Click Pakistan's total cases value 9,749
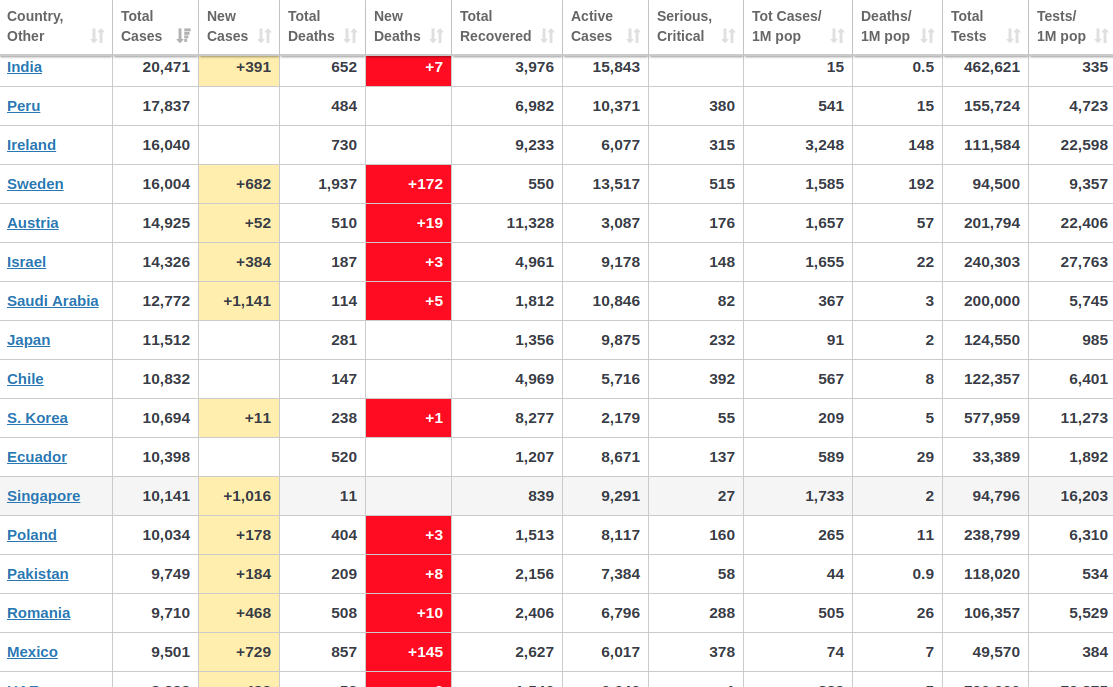This screenshot has width=1113, height=687. (170, 574)
